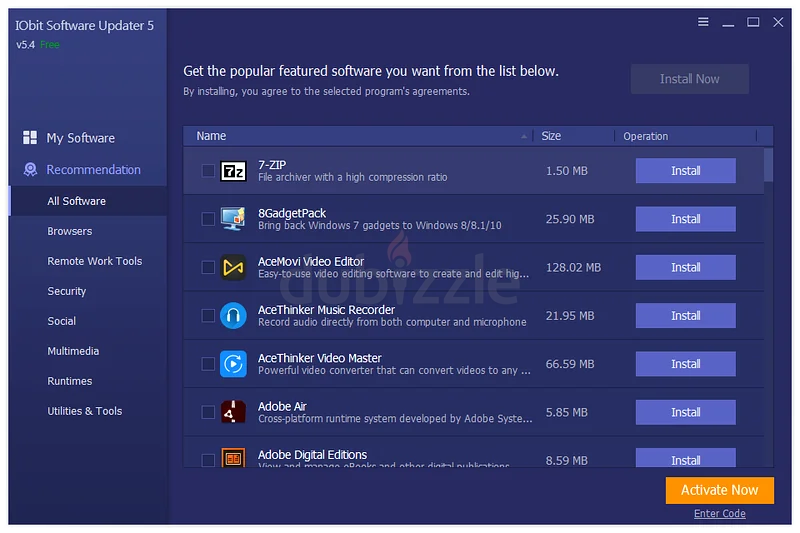Maximize the IObit Software Updater window
The image size is (800, 533).
click(x=753, y=22)
